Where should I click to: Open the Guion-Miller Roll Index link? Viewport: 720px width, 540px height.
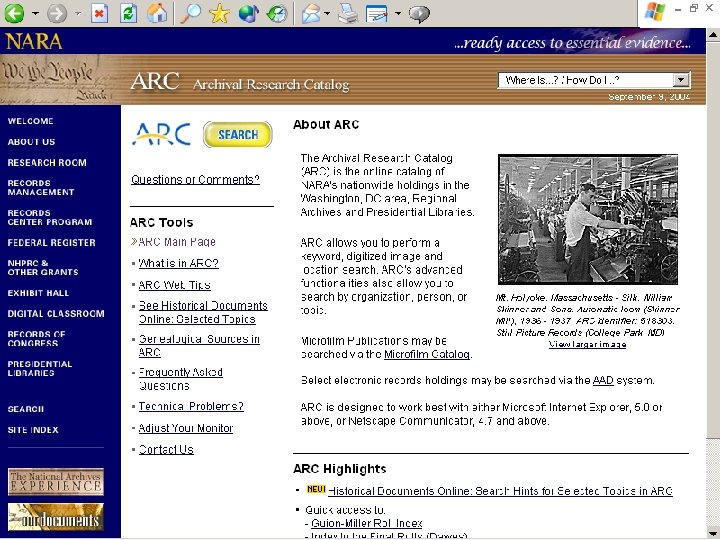click(x=366, y=523)
